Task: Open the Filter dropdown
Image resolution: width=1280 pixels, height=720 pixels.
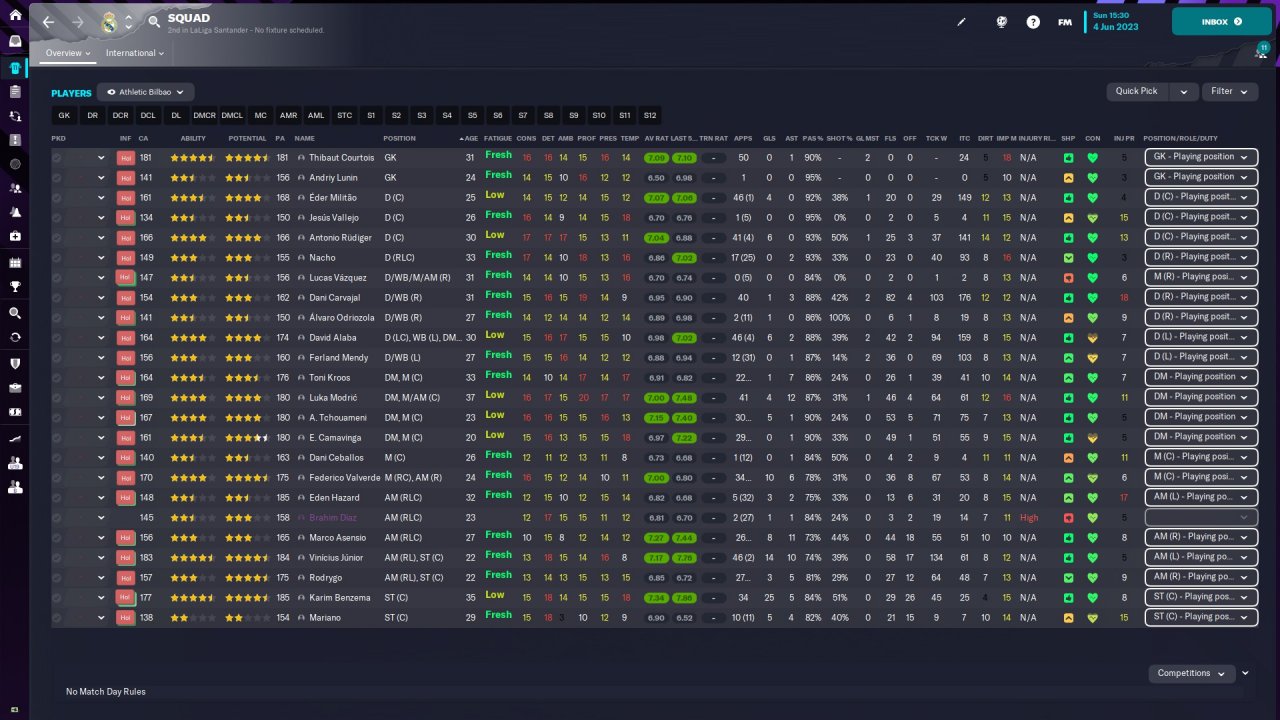Action: point(1229,91)
